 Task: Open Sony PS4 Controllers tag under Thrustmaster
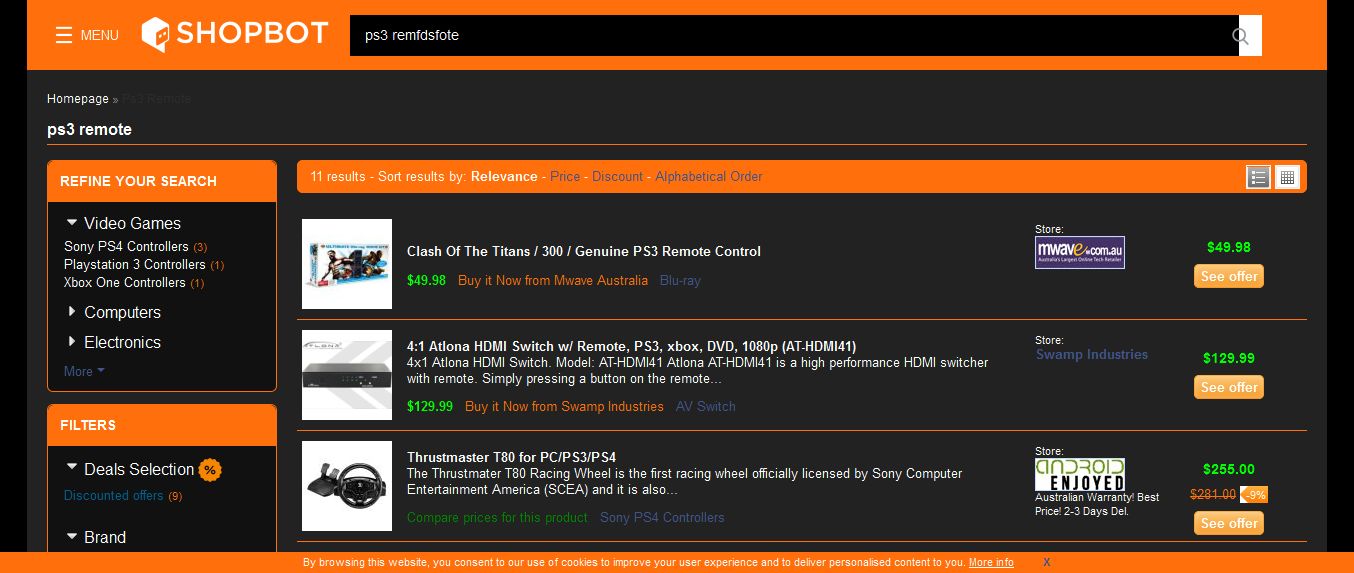[x=662, y=517]
